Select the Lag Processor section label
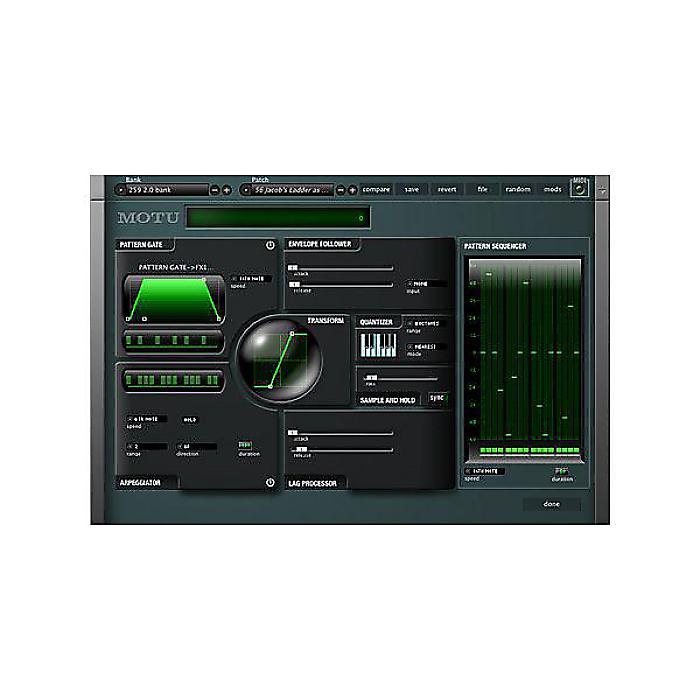Screen dimensions: 700x700 [x=314, y=483]
